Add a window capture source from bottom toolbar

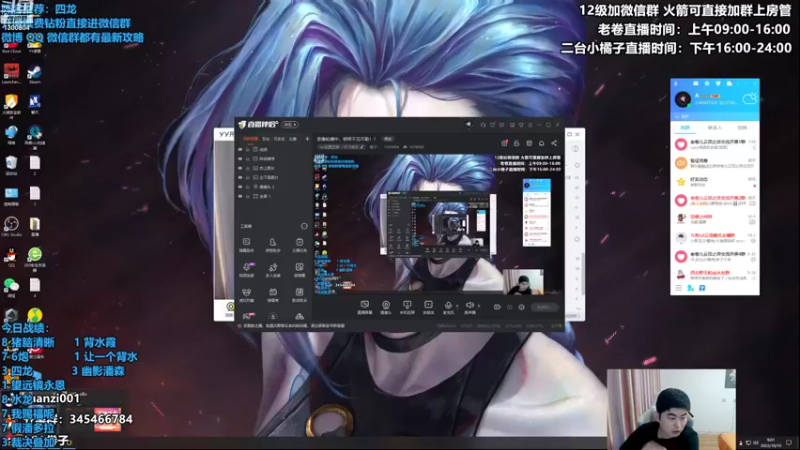pyautogui.click(x=364, y=307)
